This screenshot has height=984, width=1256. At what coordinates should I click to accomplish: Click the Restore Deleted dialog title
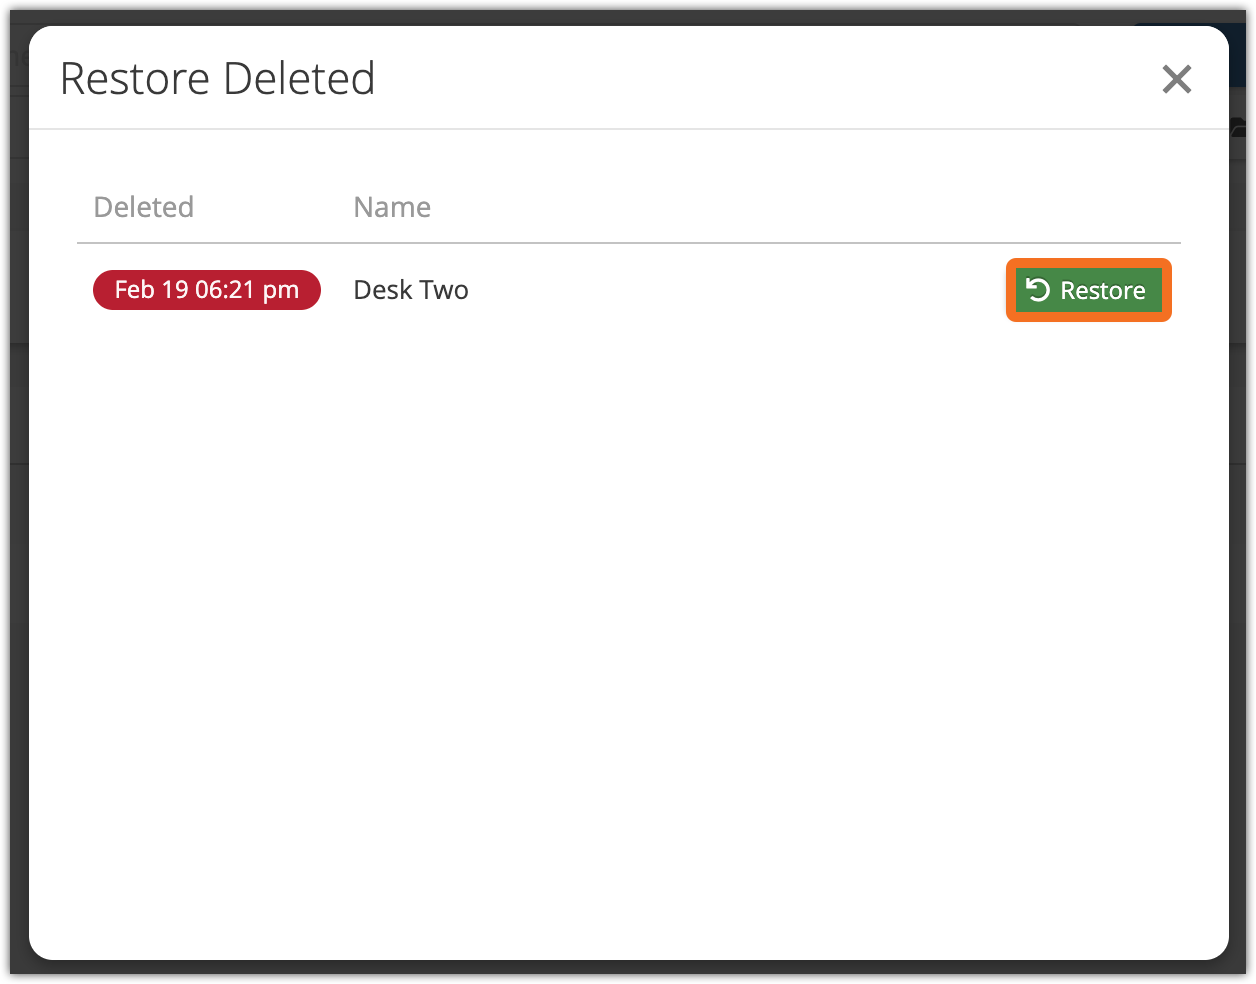pyautogui.click(x=217, y=79)
